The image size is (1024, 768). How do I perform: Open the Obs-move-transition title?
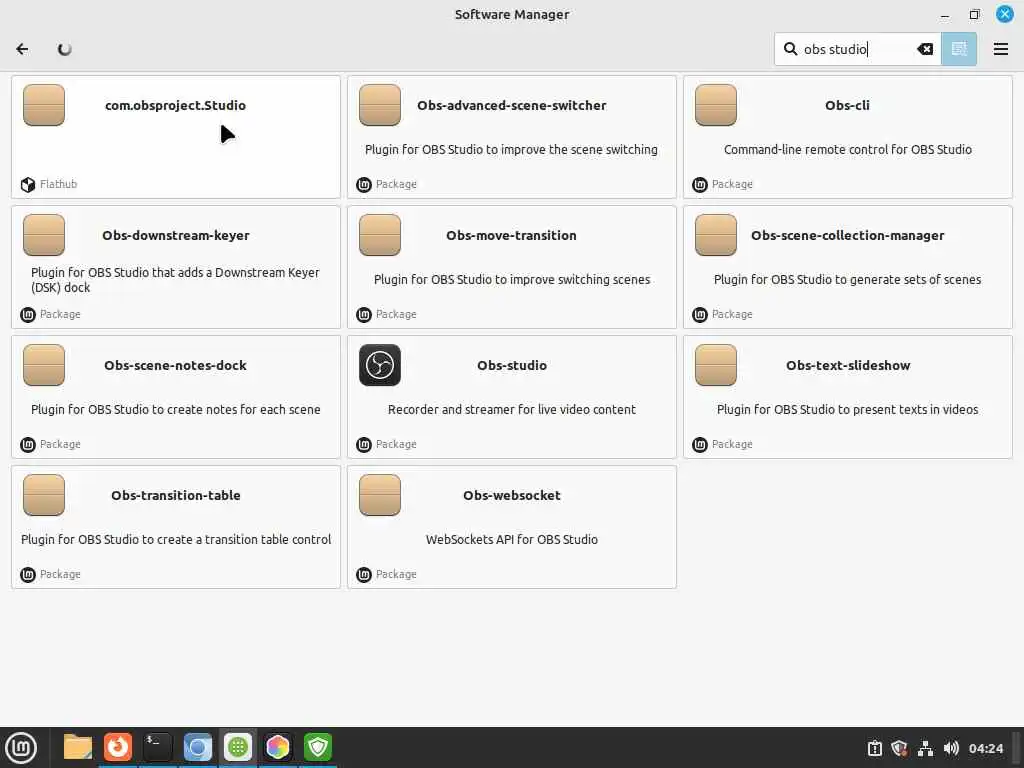point(511,235)
